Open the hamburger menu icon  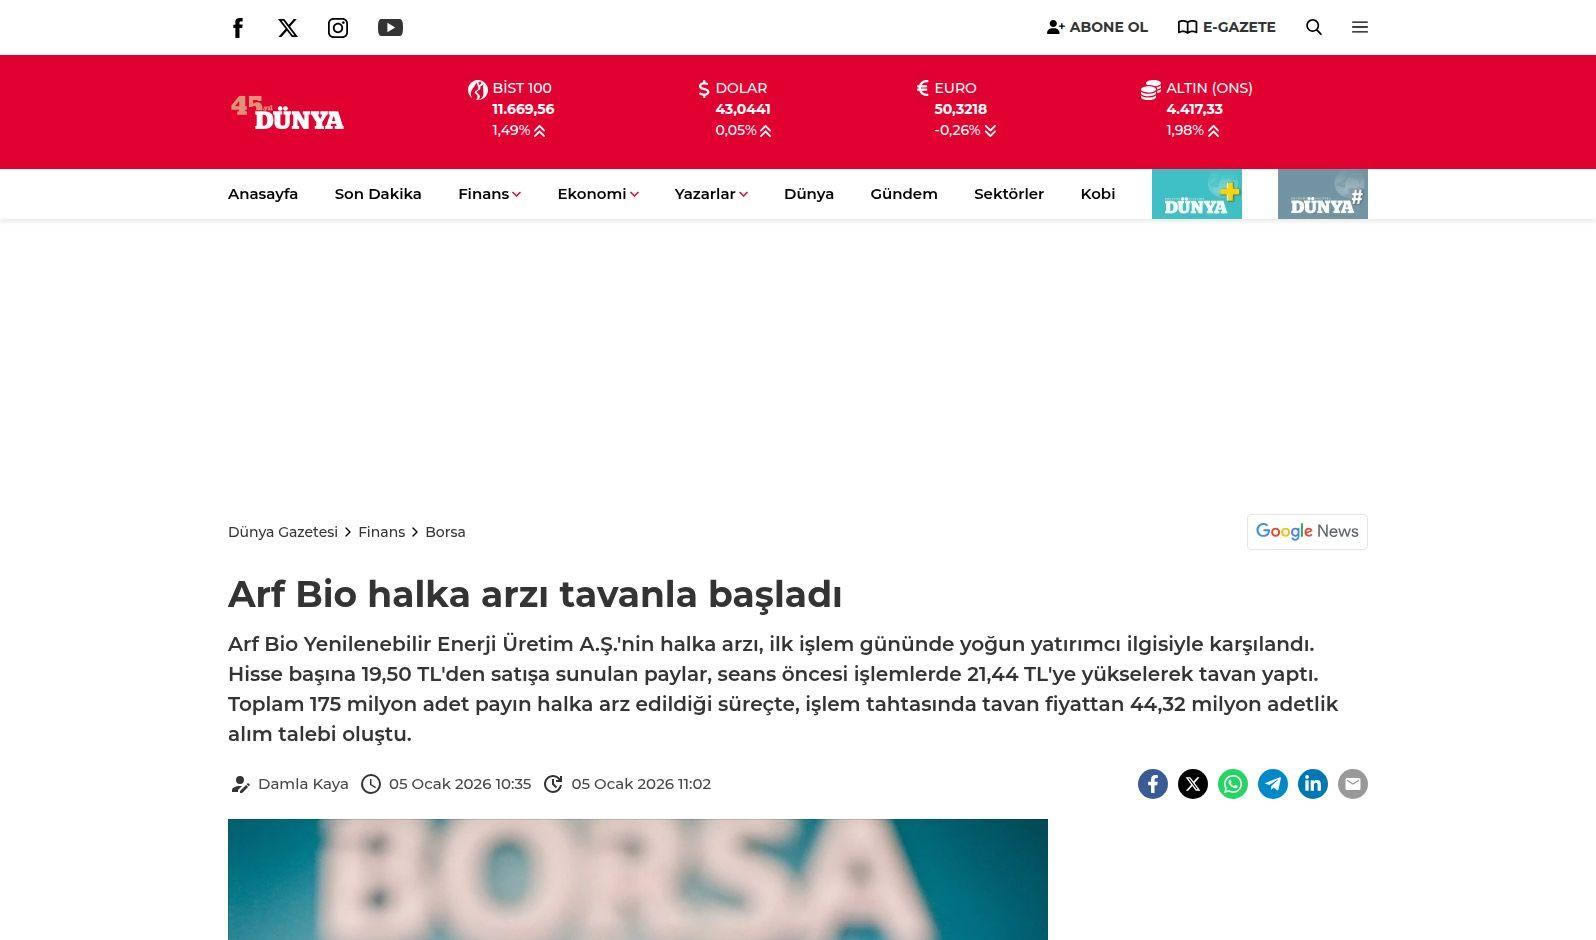pos(1360,27)
